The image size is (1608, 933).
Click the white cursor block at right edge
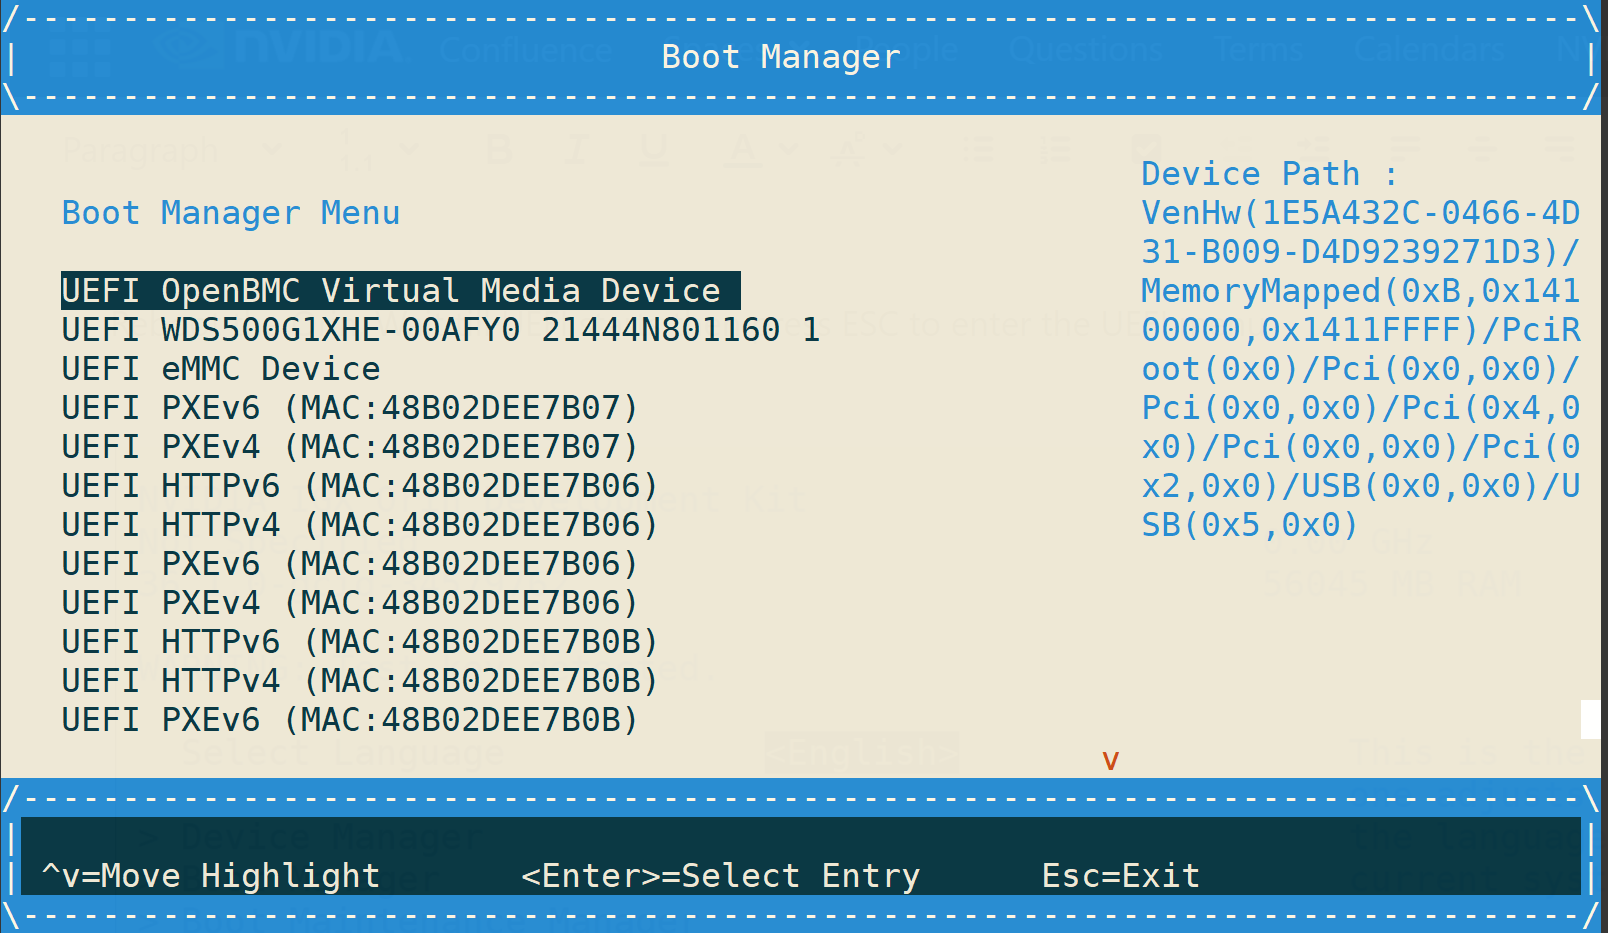pos(1590,720)
